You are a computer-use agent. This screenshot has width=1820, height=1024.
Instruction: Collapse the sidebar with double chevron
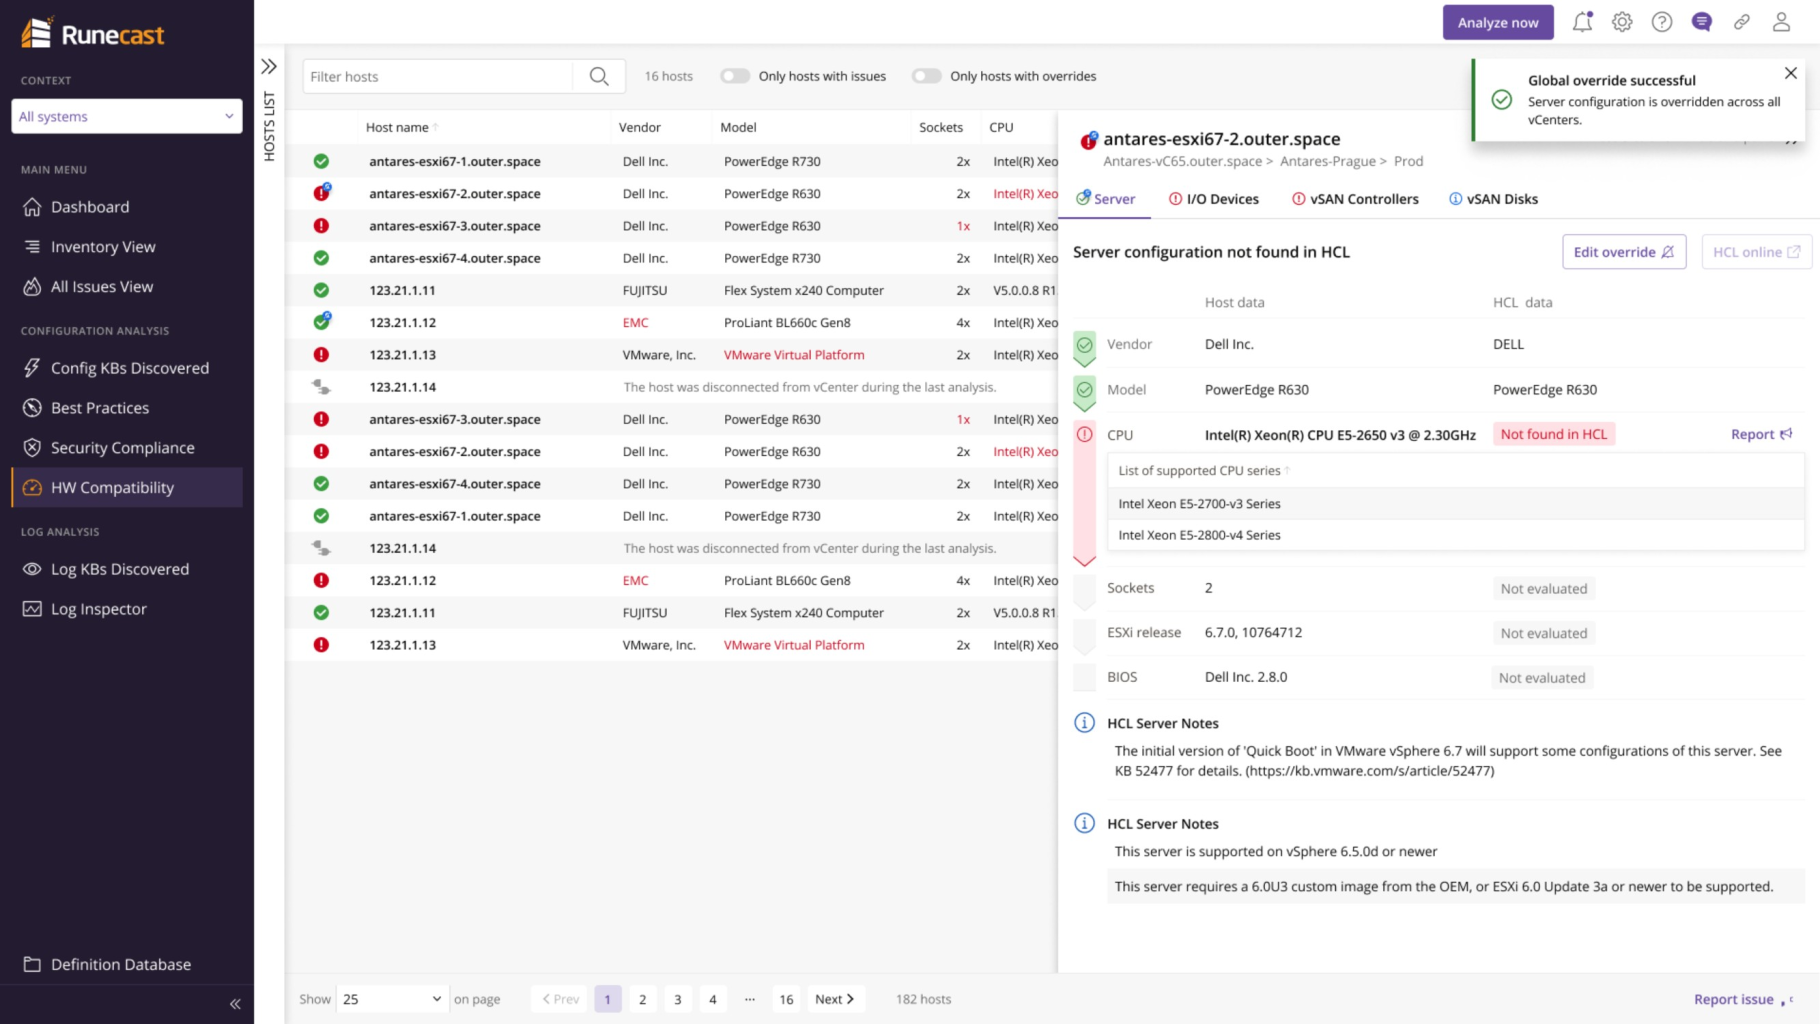coord(235,1004)
